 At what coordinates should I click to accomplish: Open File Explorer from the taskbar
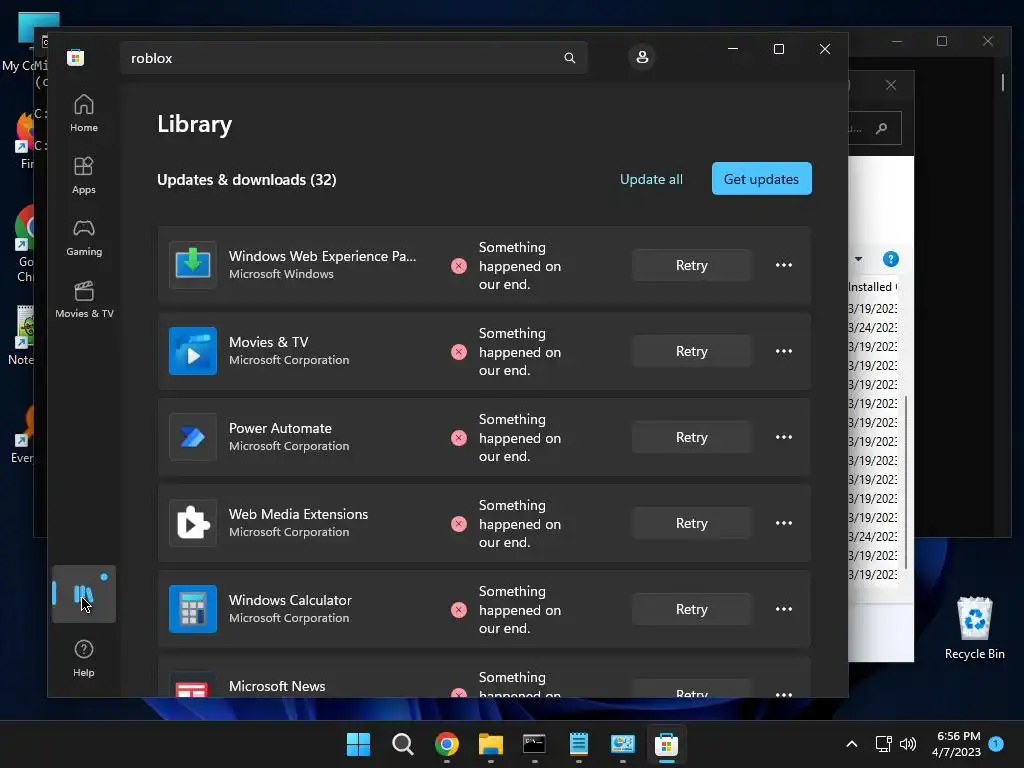[490, 744]
